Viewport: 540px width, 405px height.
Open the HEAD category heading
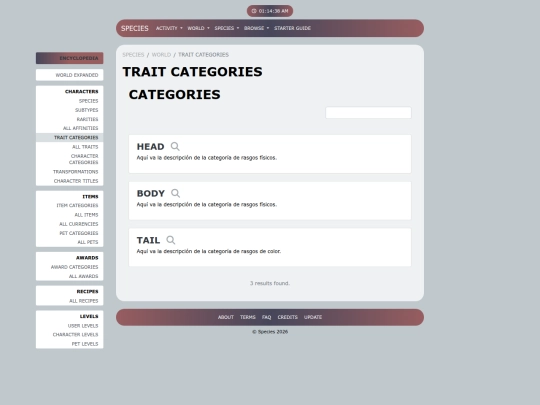coord(150,147)
